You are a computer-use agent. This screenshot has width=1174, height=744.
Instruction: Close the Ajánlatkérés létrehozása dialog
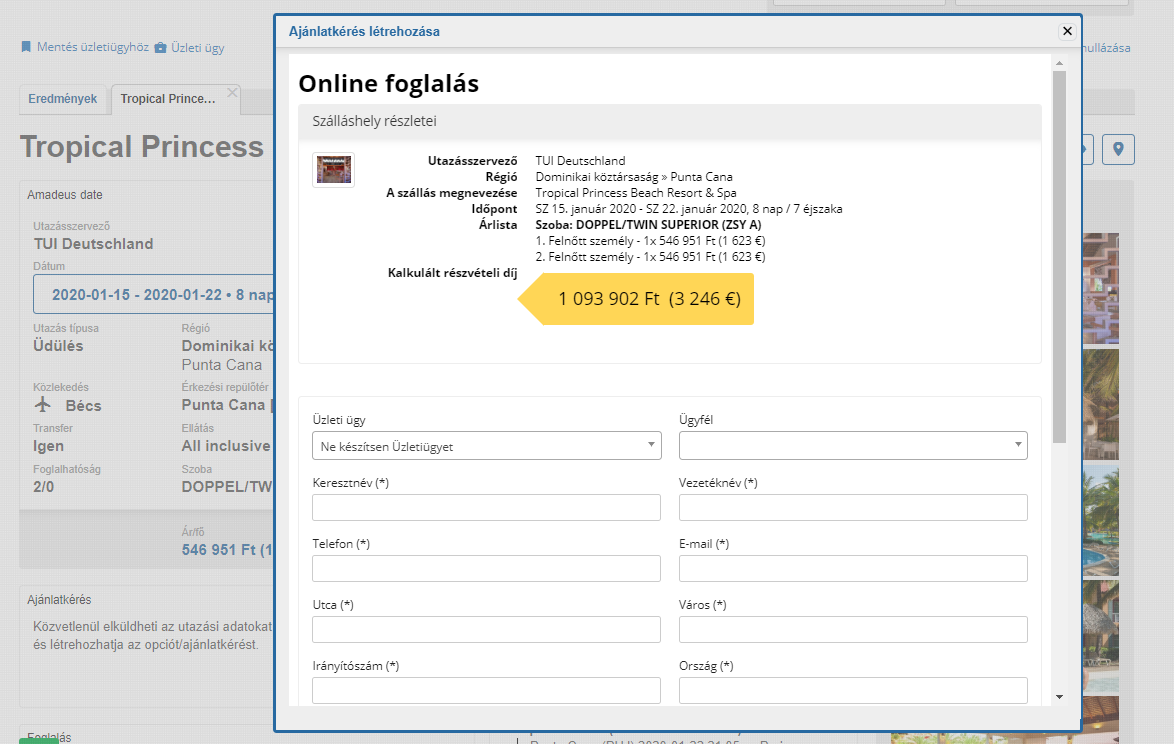[x=1067, y=31]
